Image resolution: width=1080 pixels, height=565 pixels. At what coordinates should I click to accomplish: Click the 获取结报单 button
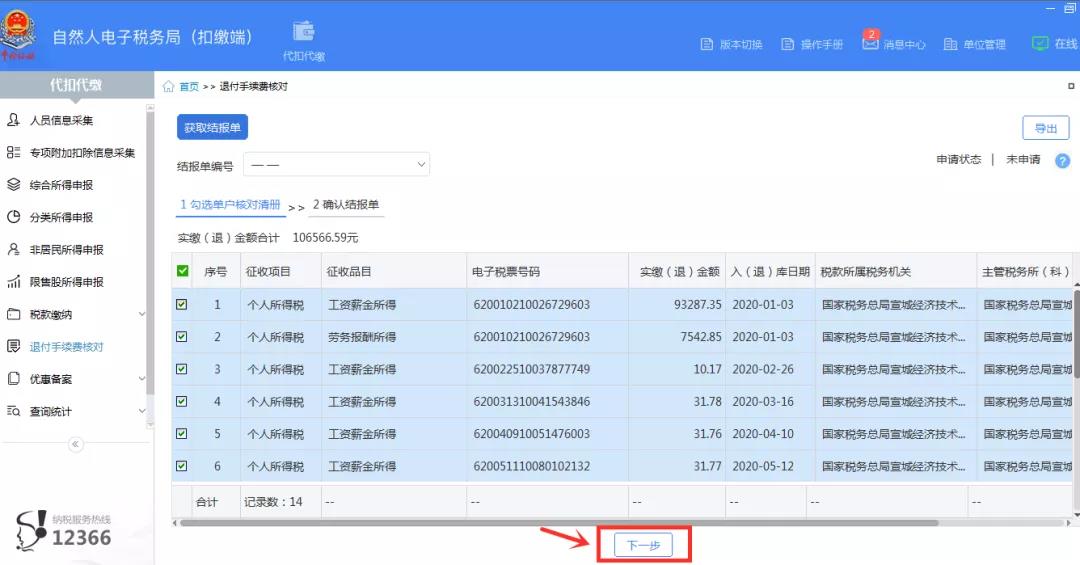pos(212,127)
